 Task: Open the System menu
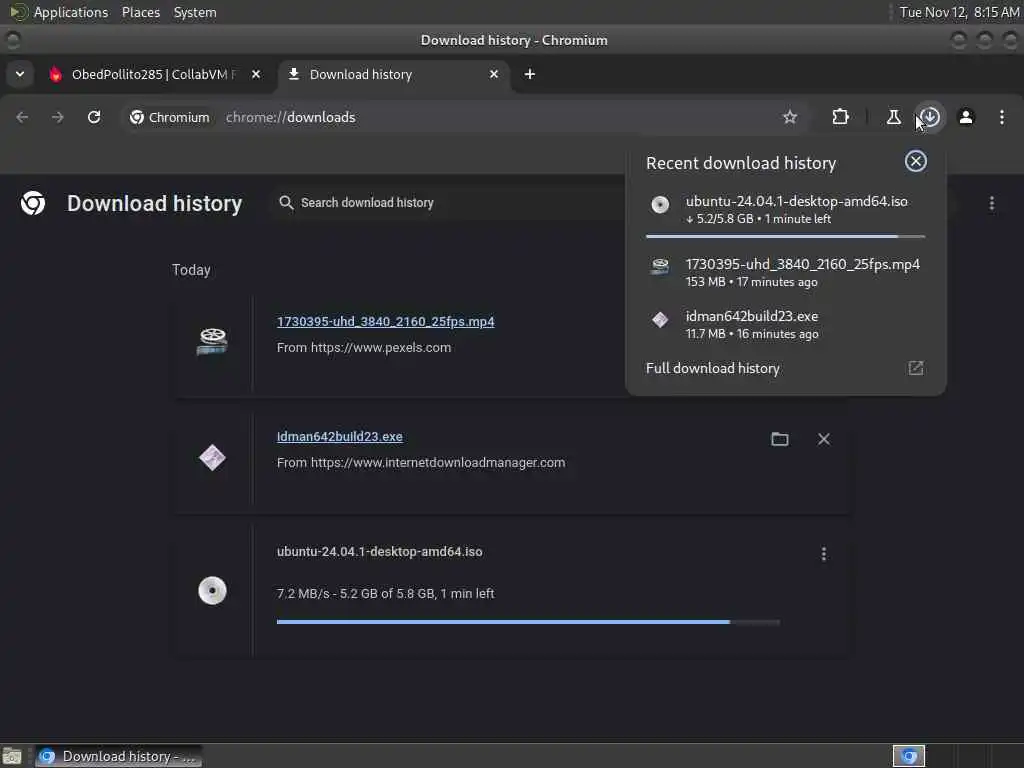tap(195, 12)
